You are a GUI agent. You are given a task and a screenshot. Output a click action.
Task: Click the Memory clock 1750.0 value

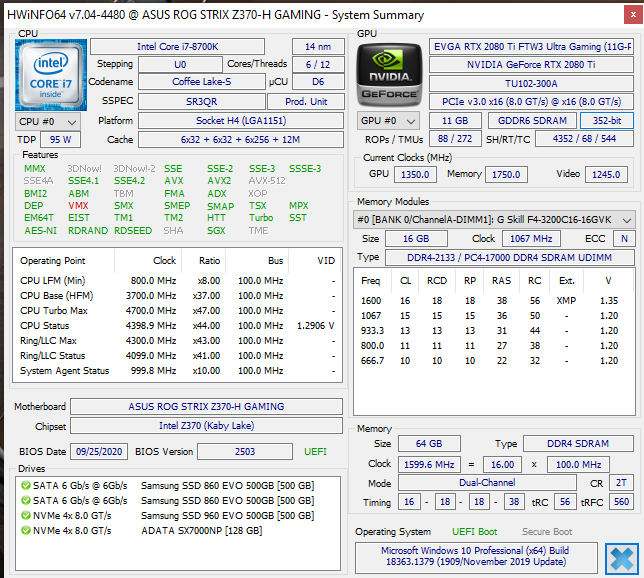click(x=506, y=175)
